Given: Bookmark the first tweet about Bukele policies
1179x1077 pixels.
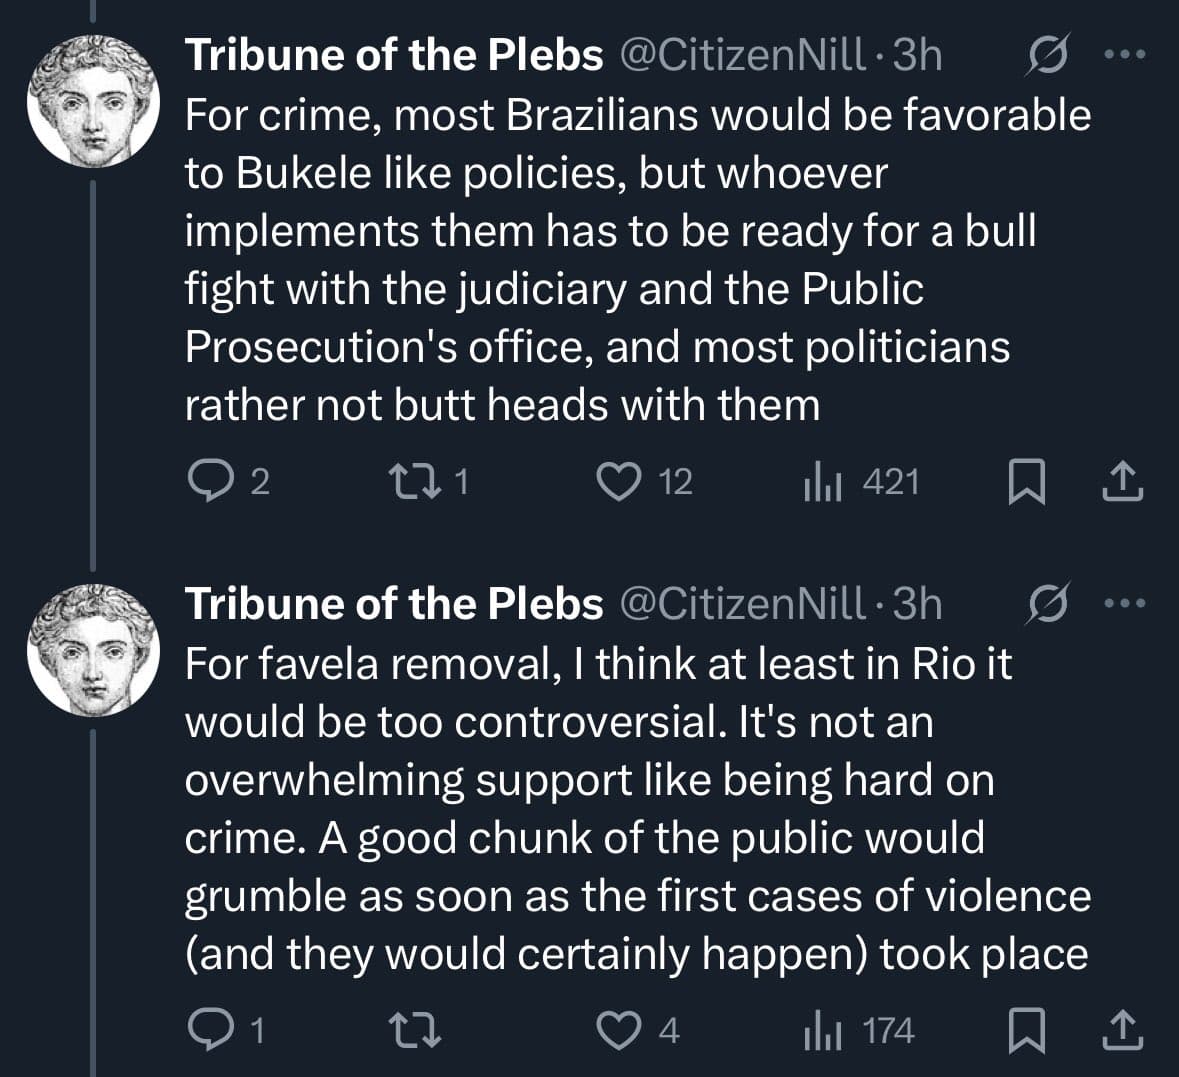Looking at the screenshot, I should pos(1025,483).
